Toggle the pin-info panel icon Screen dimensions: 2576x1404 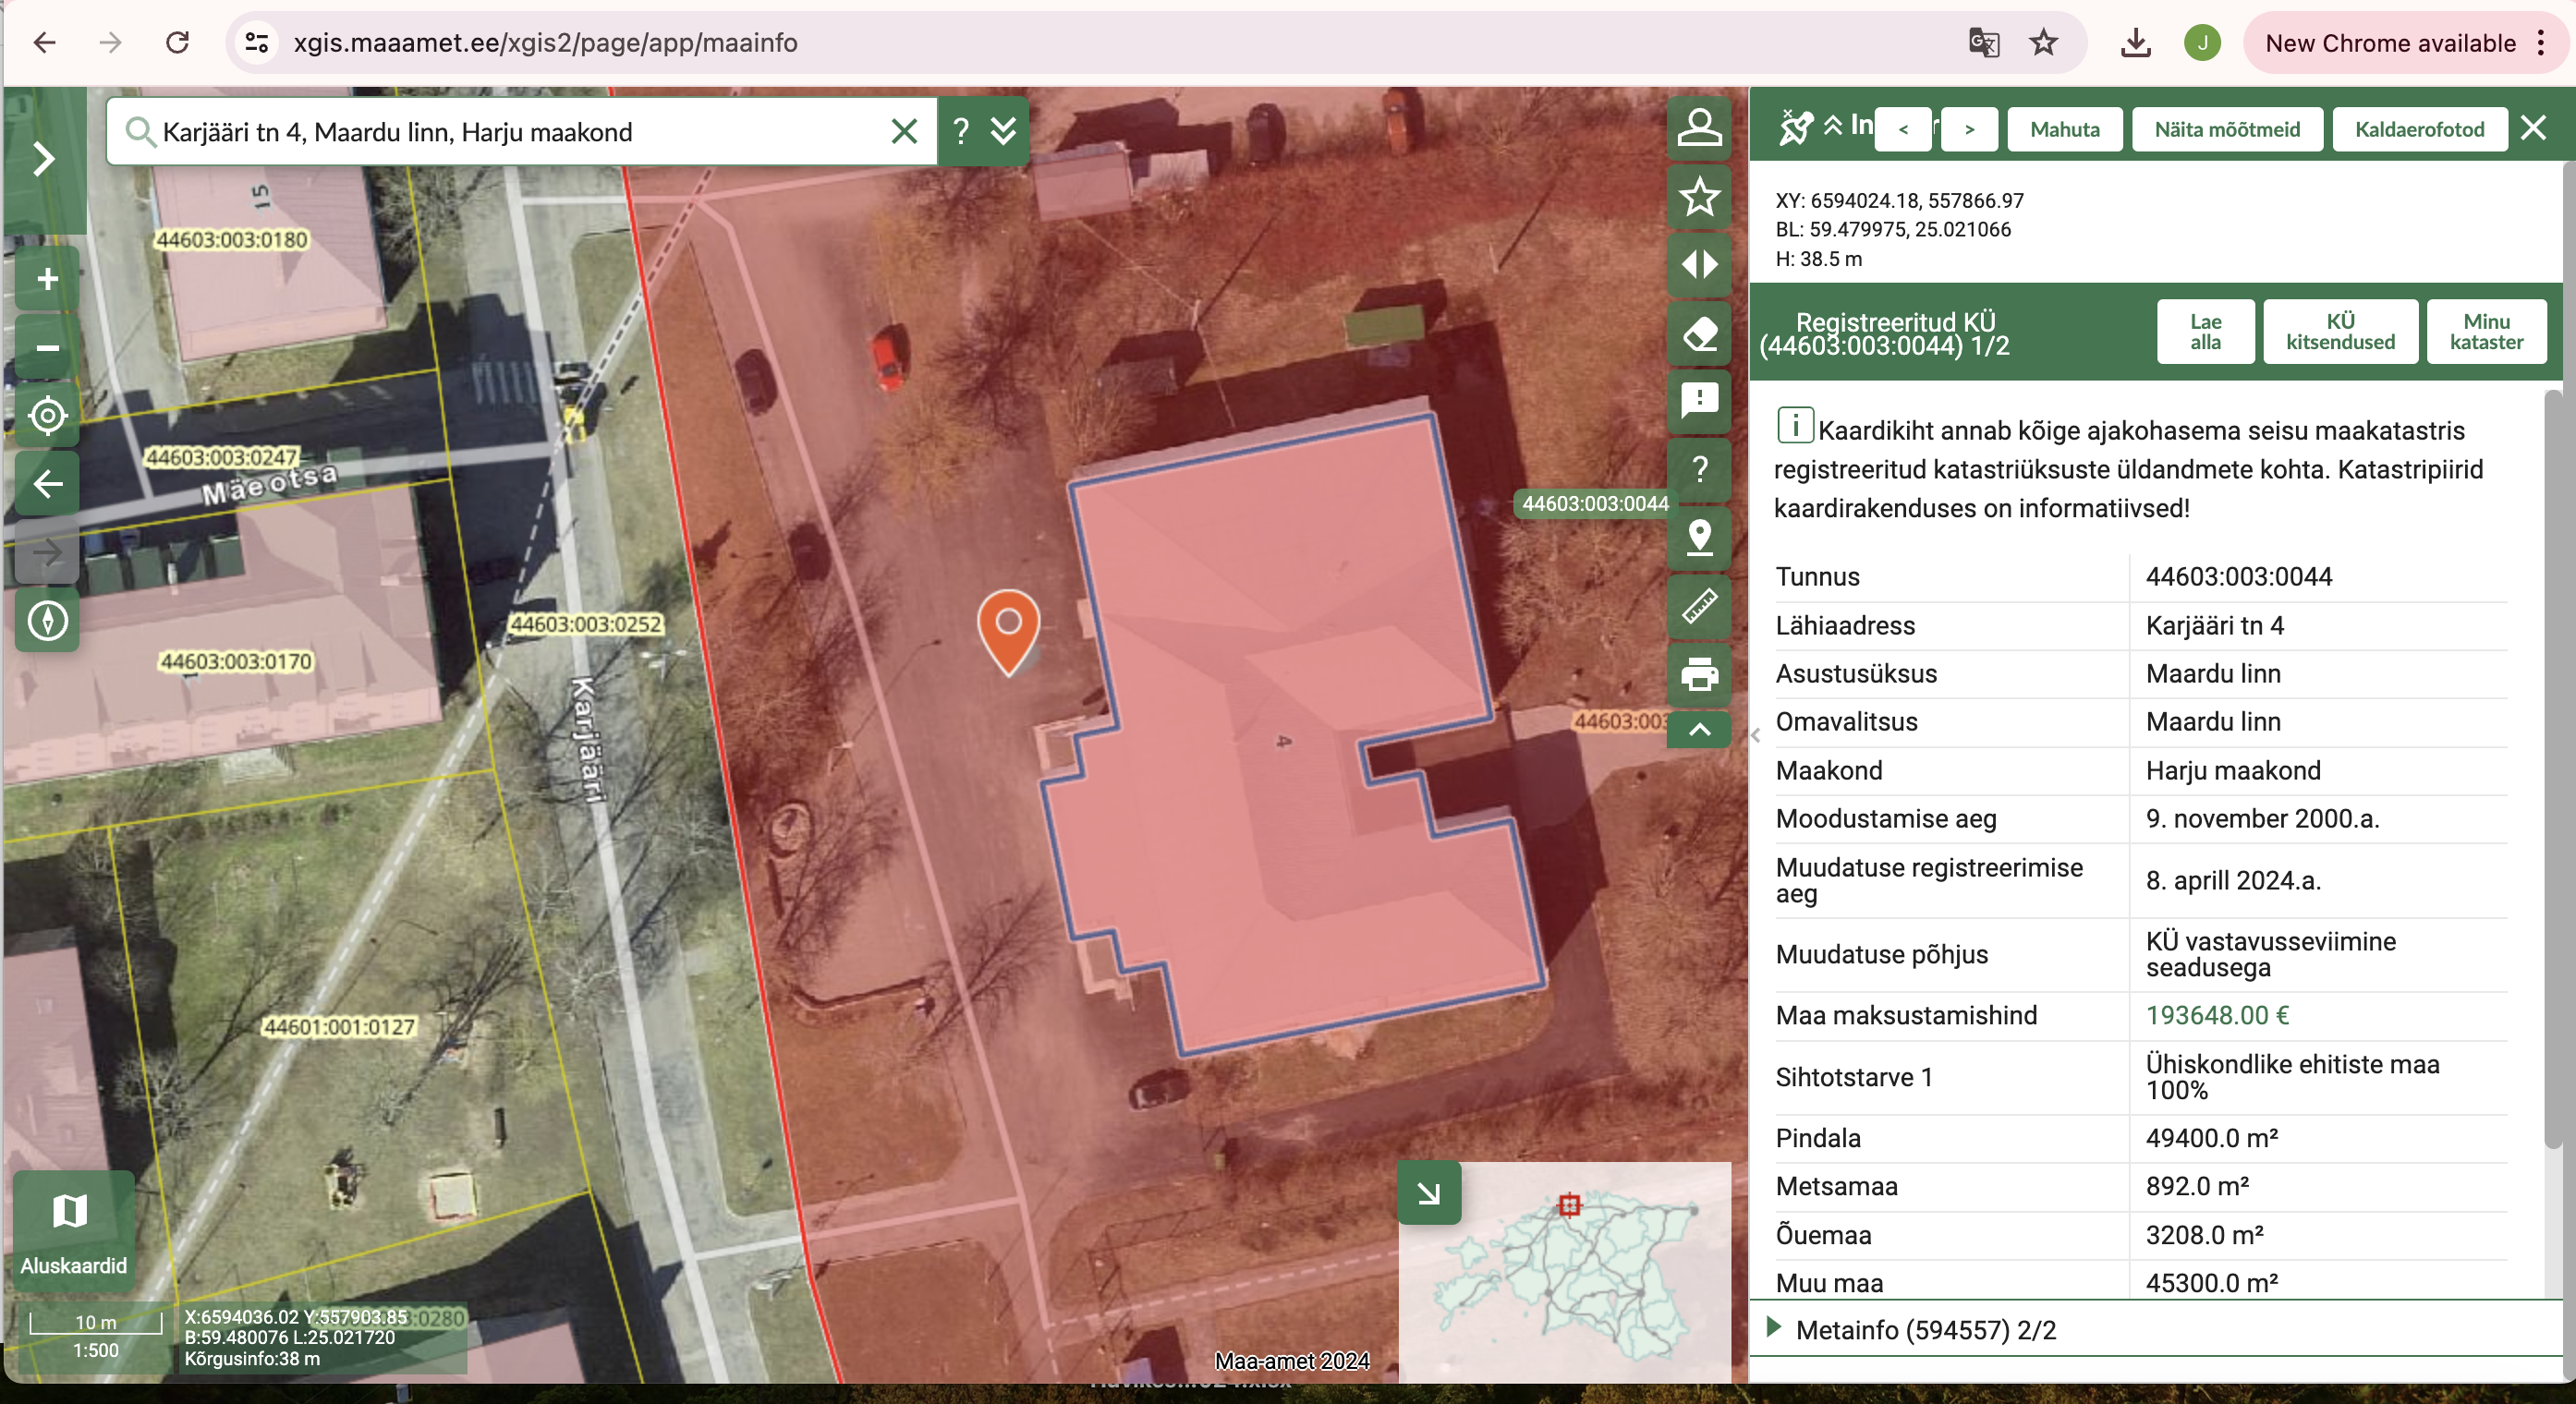pyautogui.click(x=1795, y=128)
